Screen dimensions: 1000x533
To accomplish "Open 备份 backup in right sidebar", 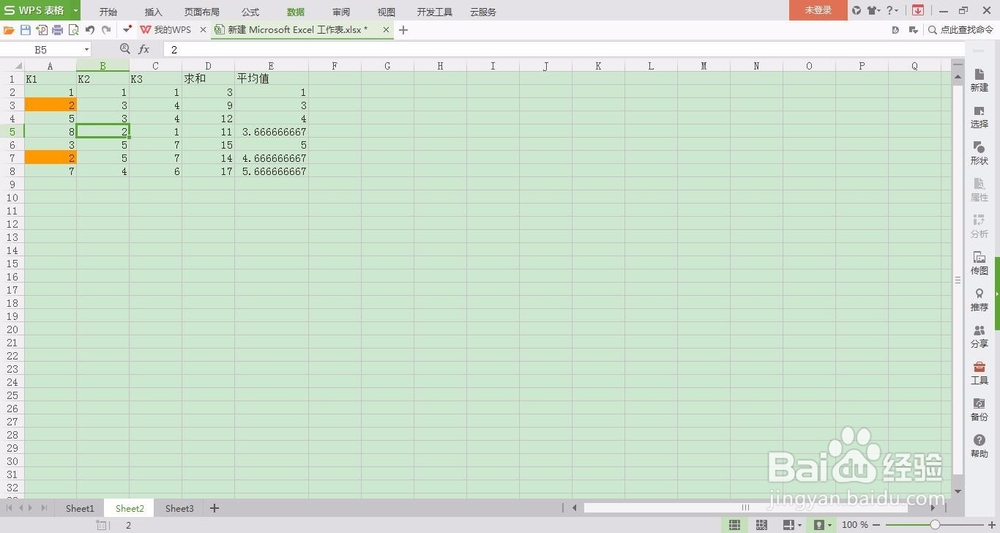I will tap(979, 410).
